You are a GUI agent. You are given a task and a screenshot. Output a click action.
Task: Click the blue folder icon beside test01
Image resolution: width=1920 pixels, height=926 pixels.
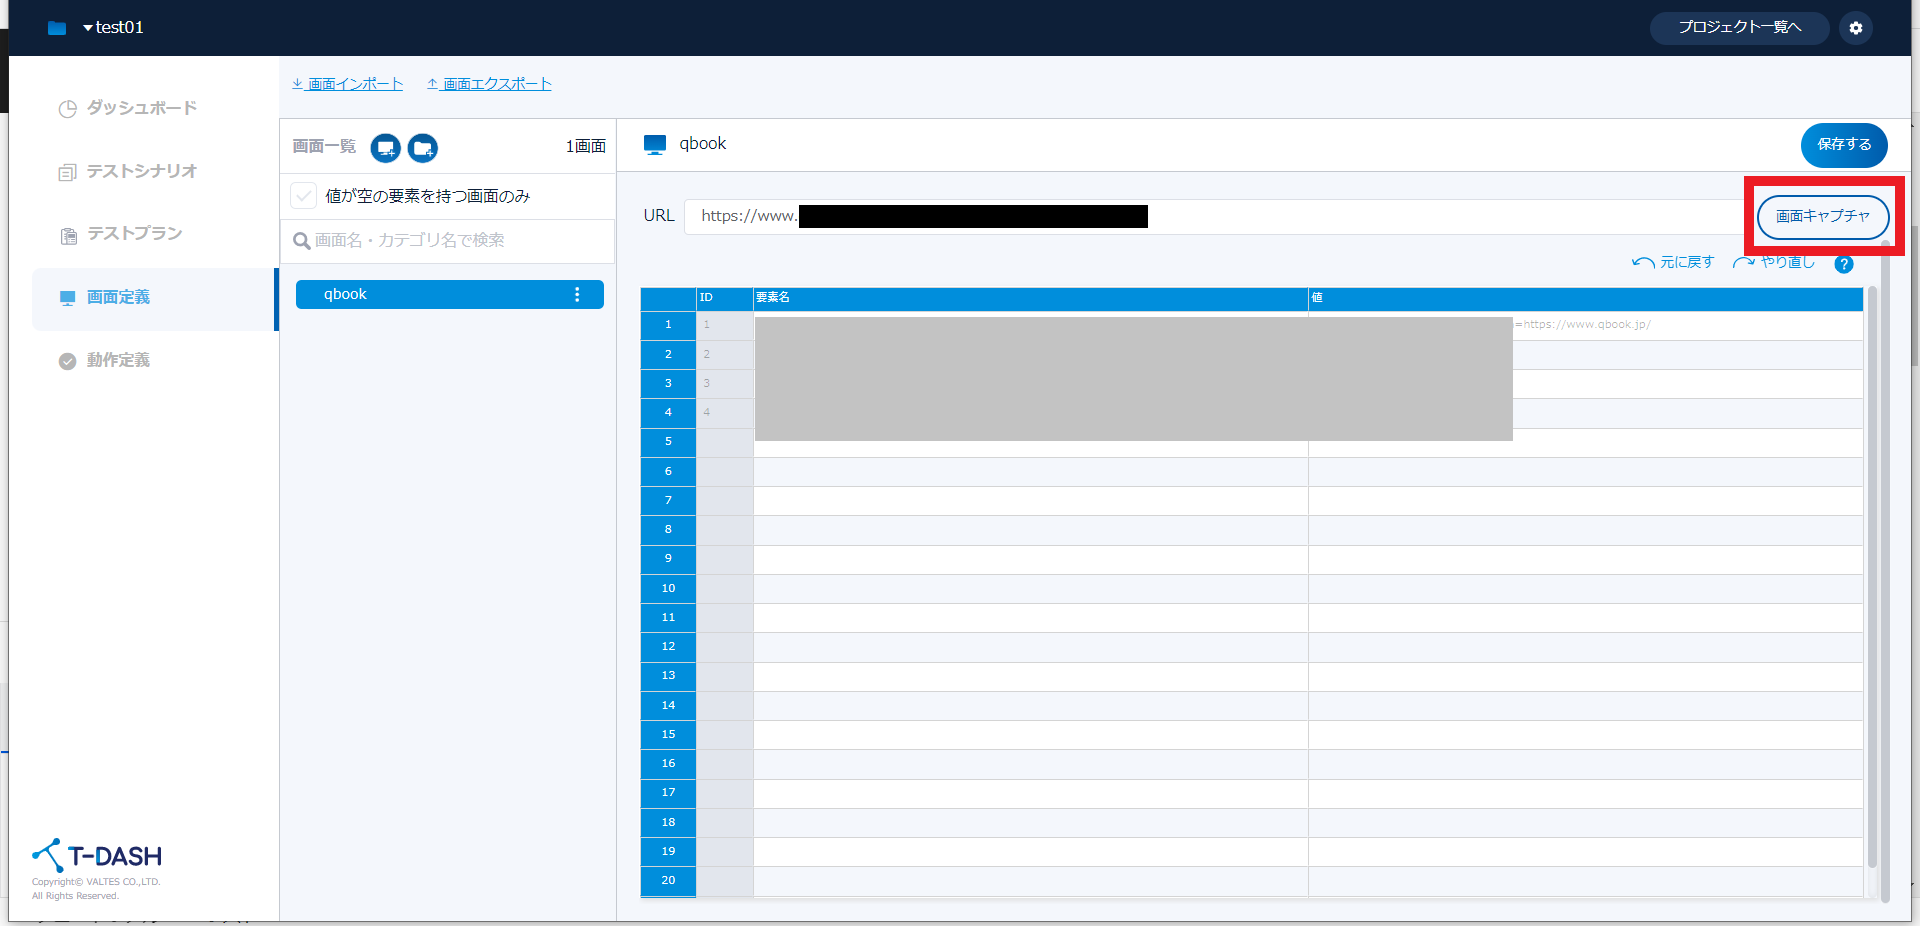pos(57,28)
